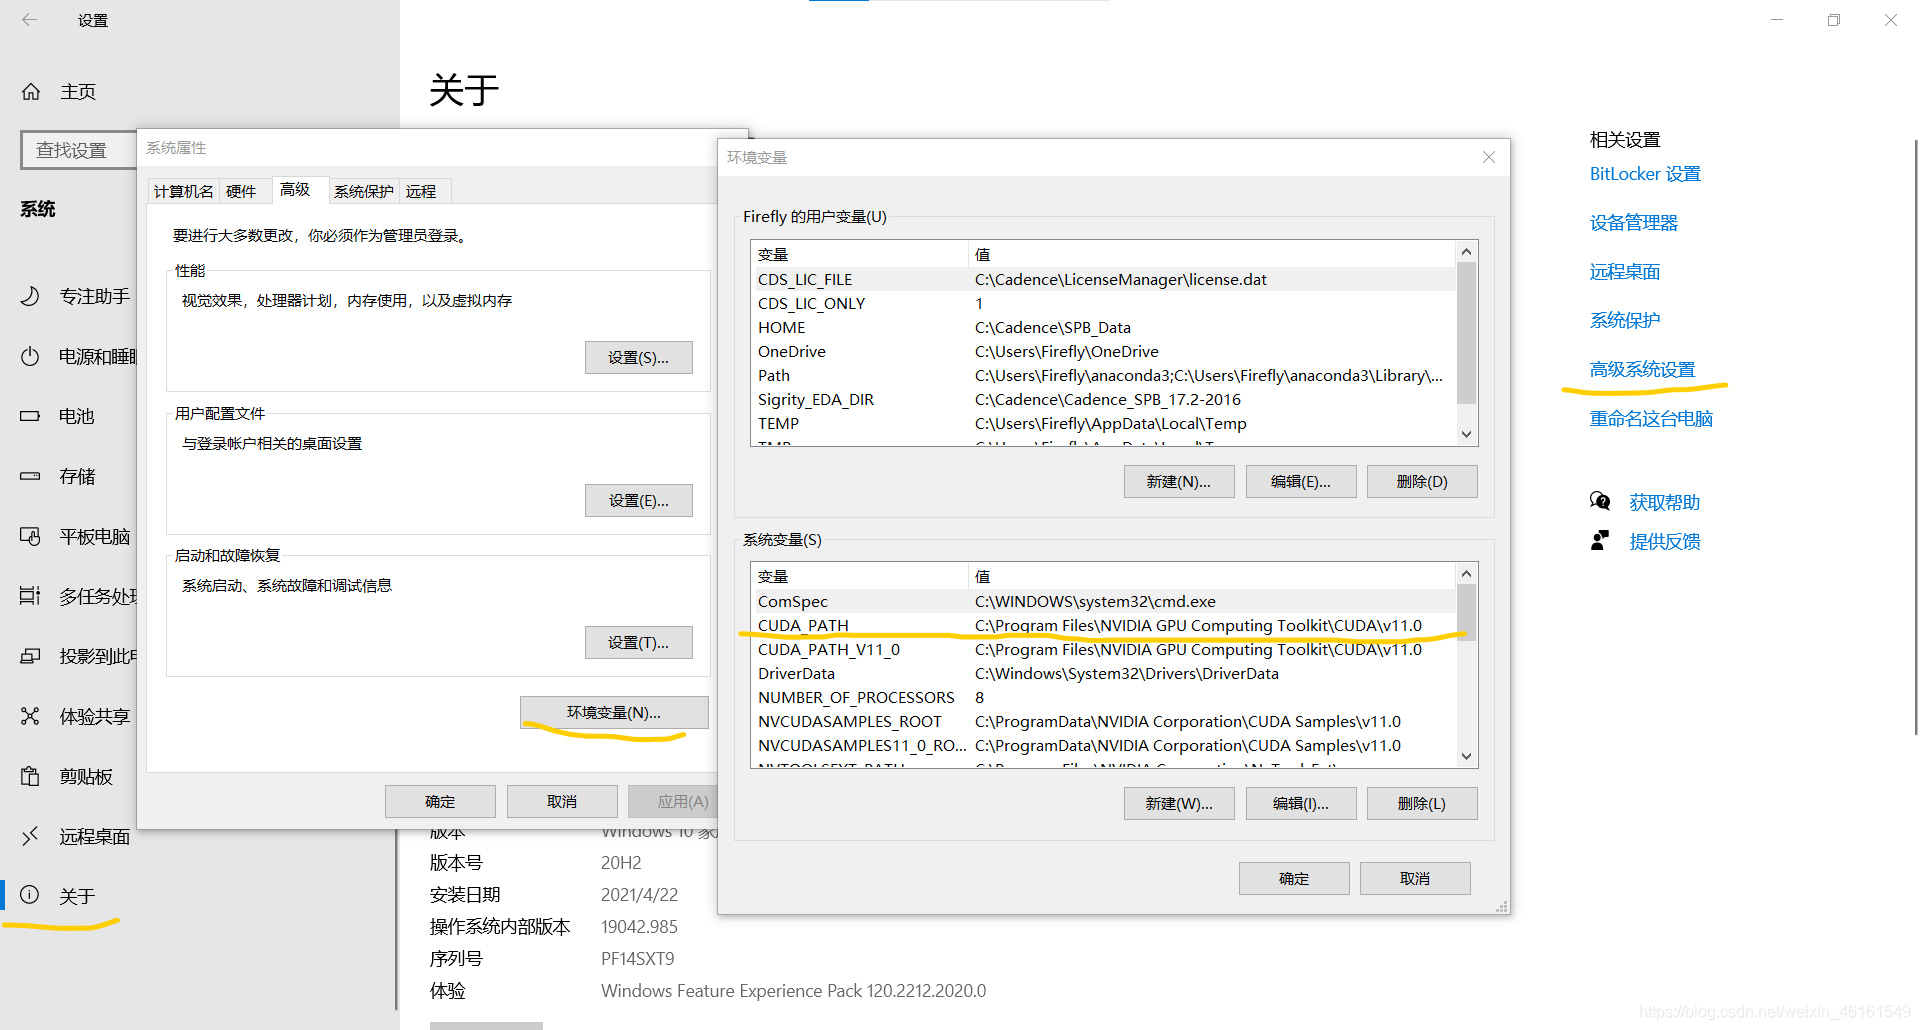Open Shared experiences (体验共享) icon

pyautogui.click(x=30, y=716)
